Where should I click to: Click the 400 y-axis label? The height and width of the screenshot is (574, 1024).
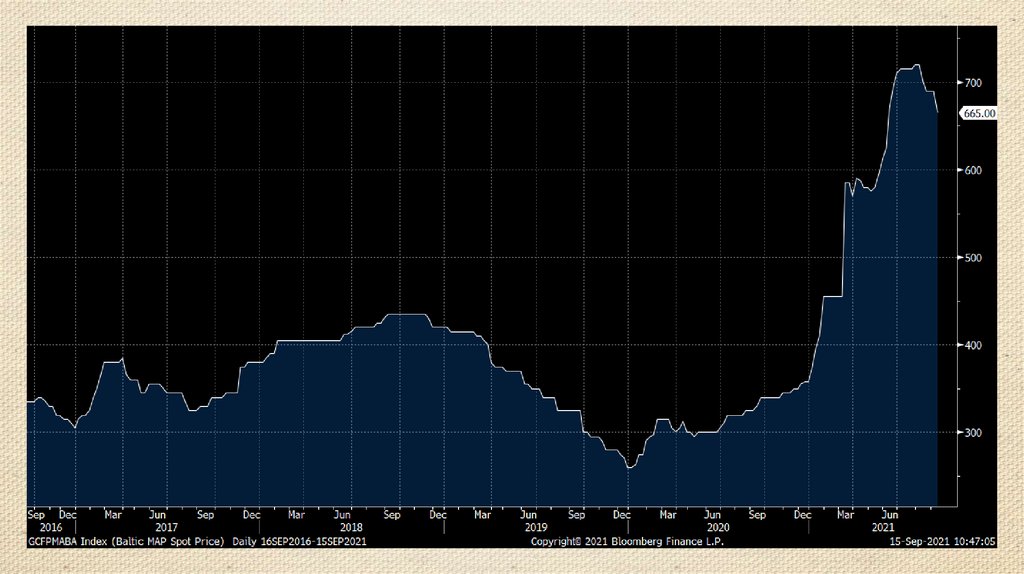coord(973,345)
